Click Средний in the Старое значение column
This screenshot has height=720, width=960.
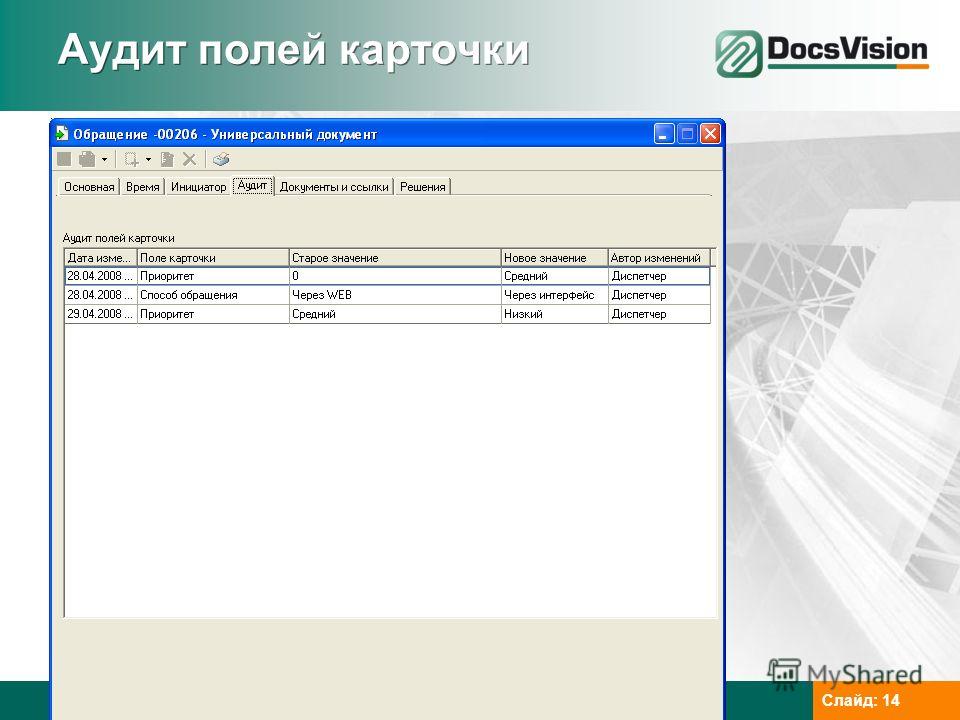(x=396, y=314)
